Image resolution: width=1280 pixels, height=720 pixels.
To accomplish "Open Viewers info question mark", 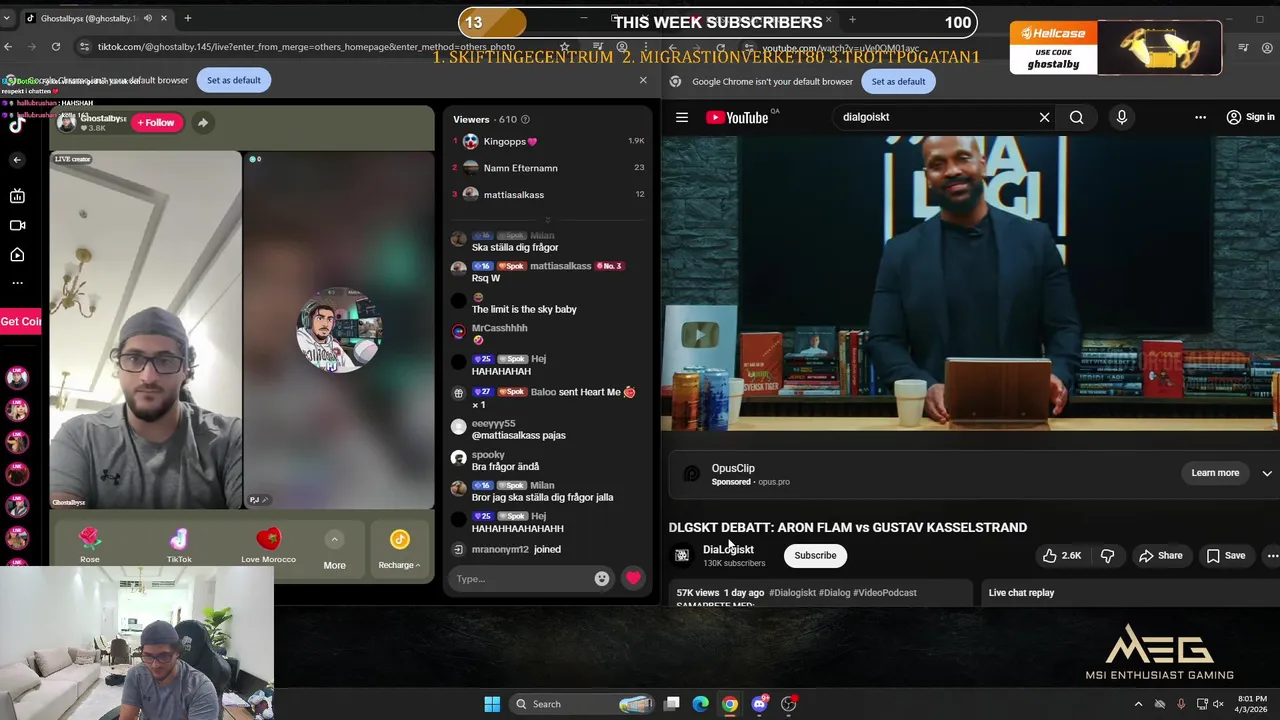I will pos(525,120).
